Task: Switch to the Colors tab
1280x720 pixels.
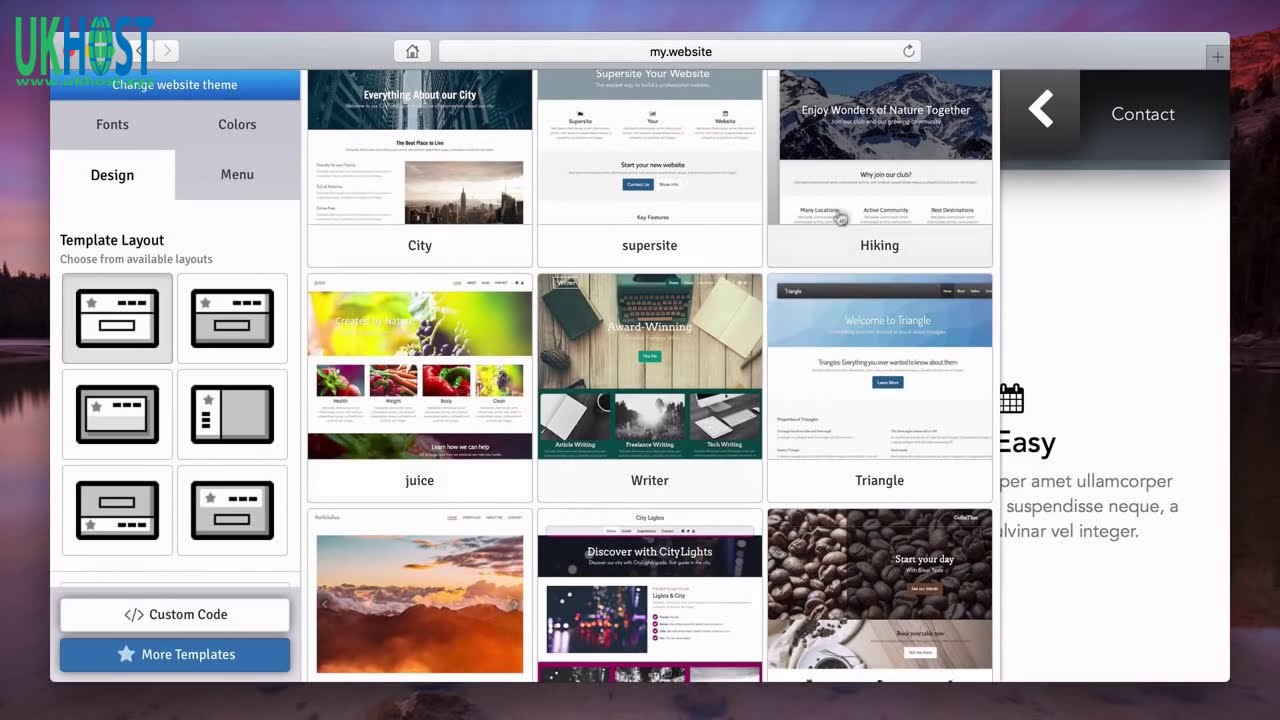Action: pyautogui.click(x=237, y=124)
